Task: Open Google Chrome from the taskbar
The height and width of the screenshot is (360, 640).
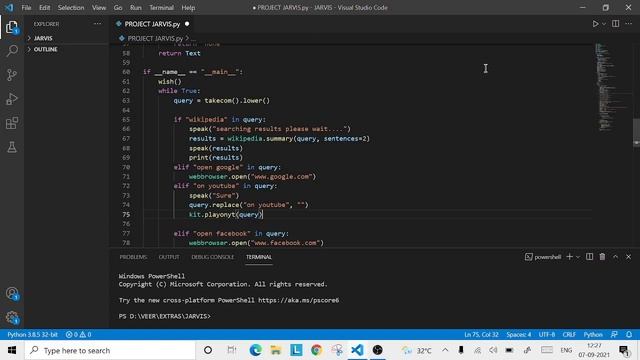Action: point(316,350)
